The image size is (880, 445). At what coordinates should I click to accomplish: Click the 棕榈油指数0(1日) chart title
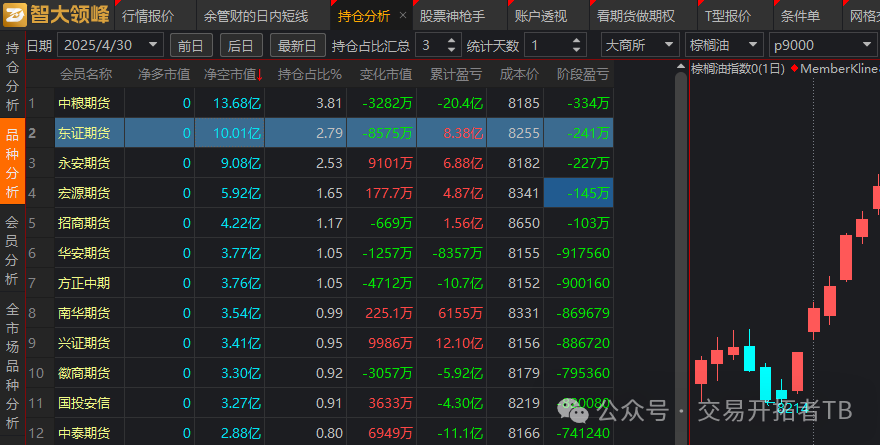point(738,69)
